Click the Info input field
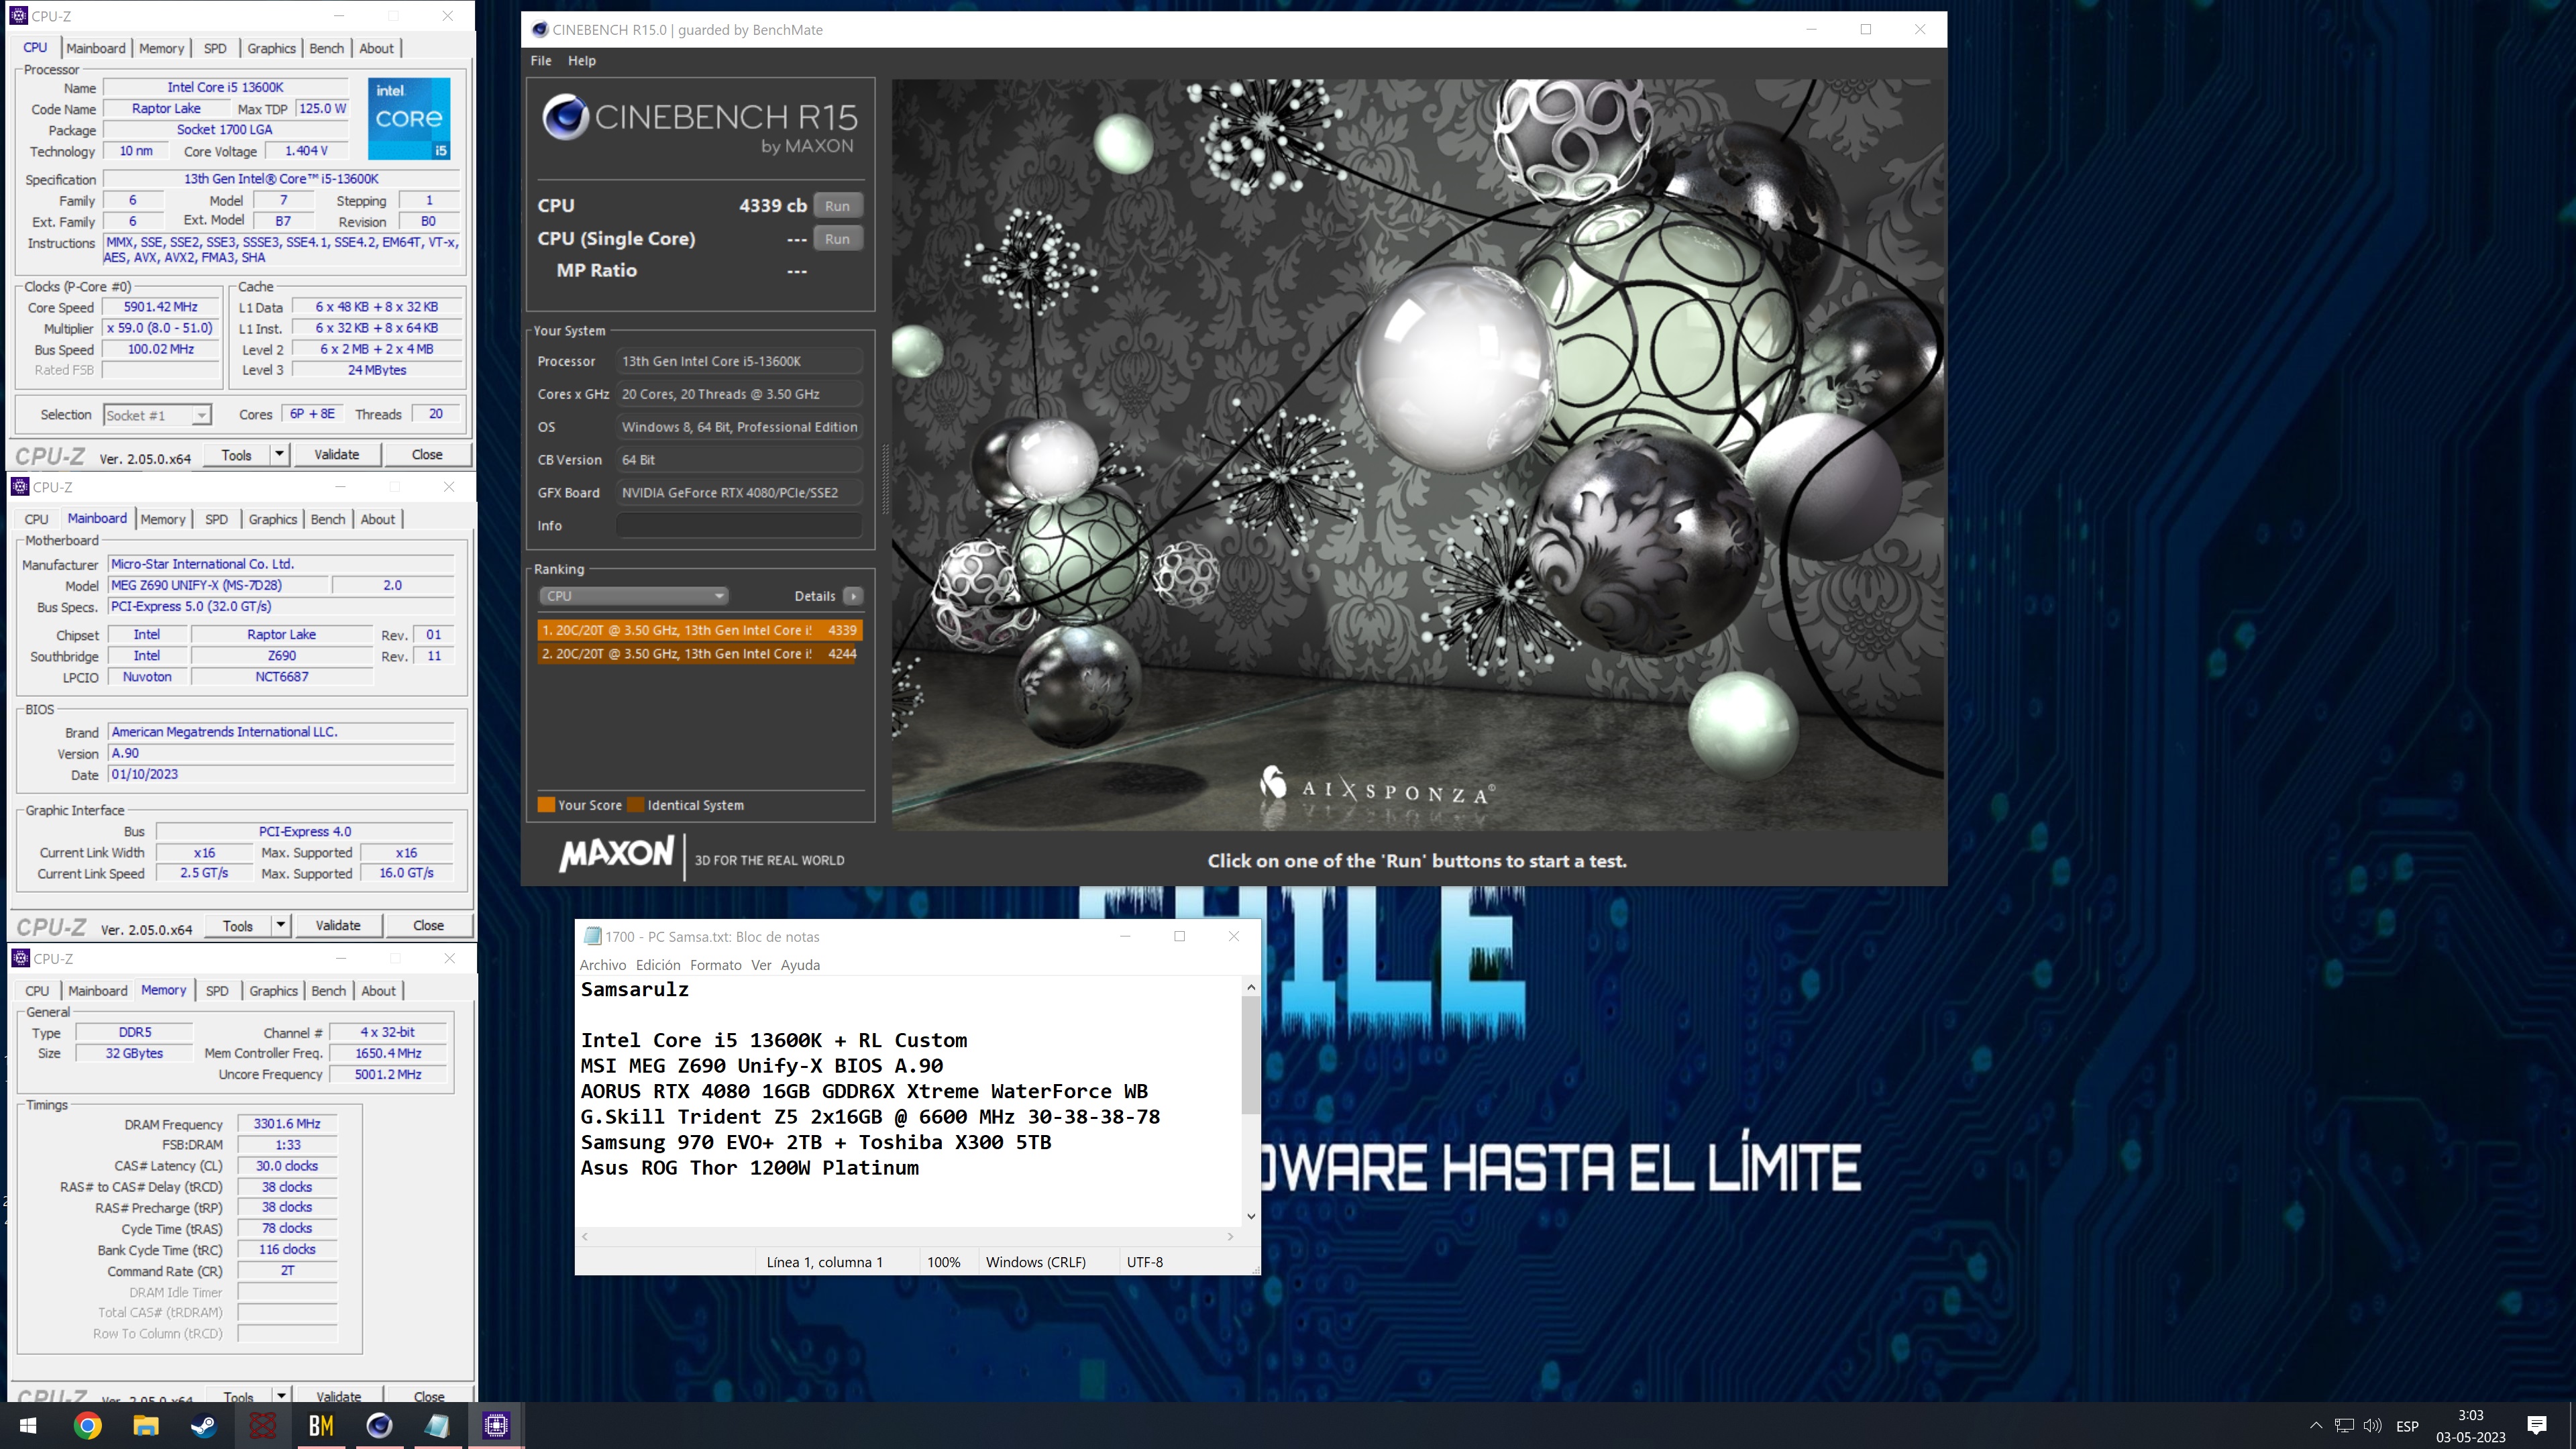This screenshot has height=1449, width=2576. pos(738,525)
